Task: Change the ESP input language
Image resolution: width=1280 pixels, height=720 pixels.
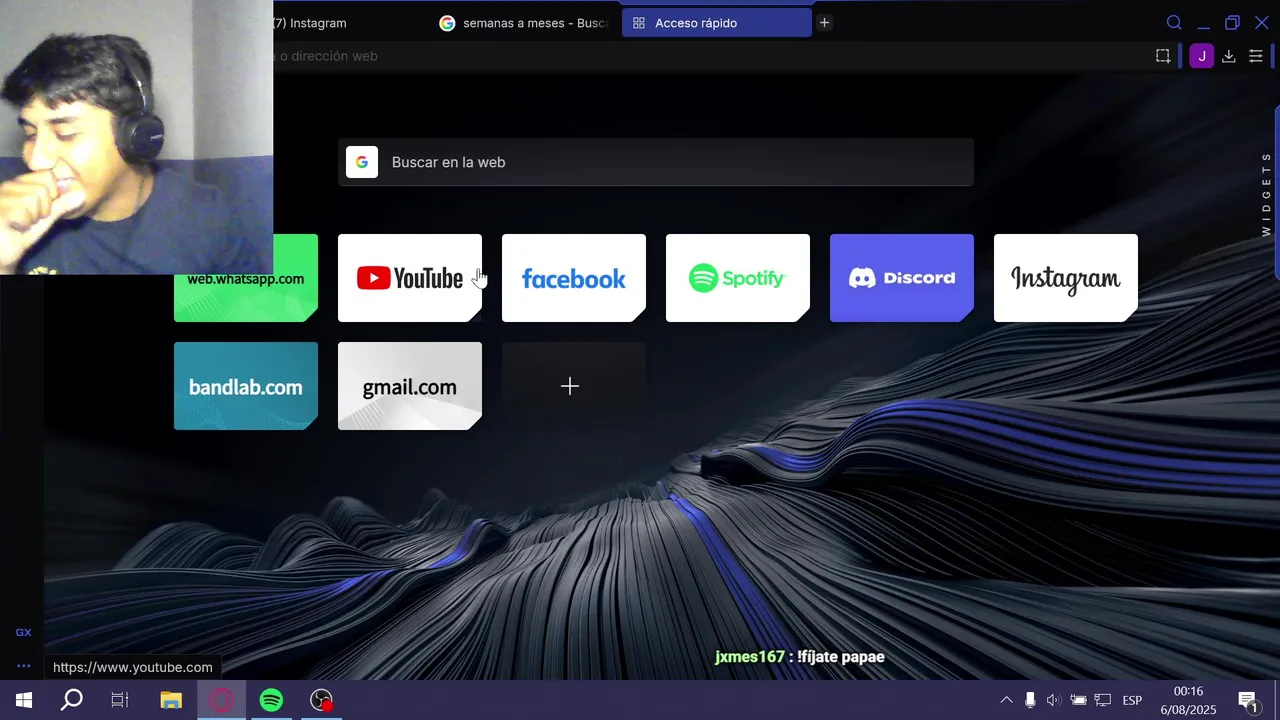Action: (1132, 700)
